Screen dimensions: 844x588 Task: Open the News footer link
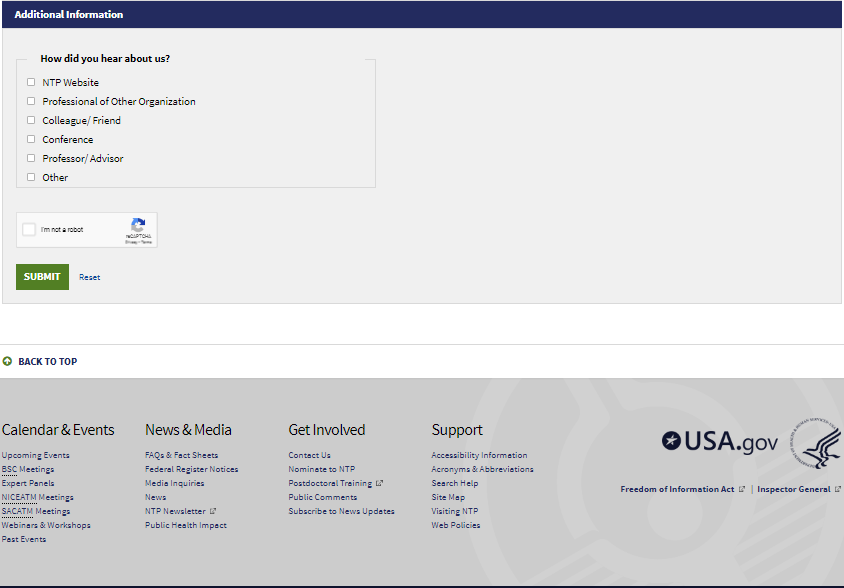(156, 497)
